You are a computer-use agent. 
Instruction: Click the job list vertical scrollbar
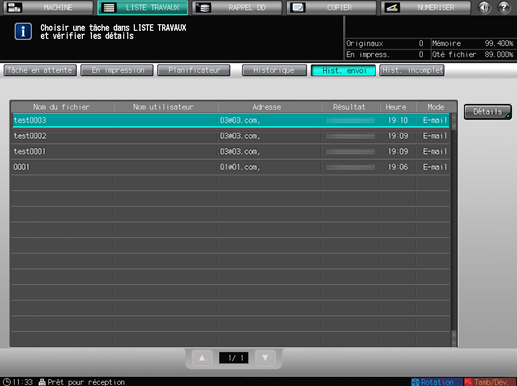coord(454,230)
